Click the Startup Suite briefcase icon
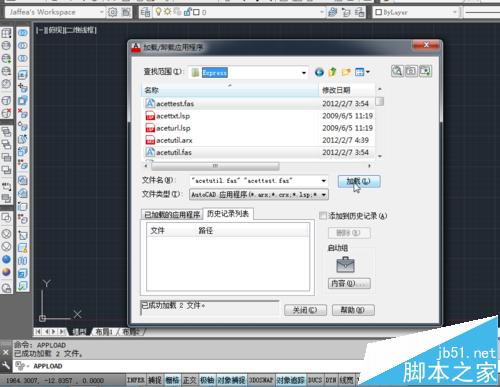Viewport: 500px width, 387px height. [x=345, y=265]
